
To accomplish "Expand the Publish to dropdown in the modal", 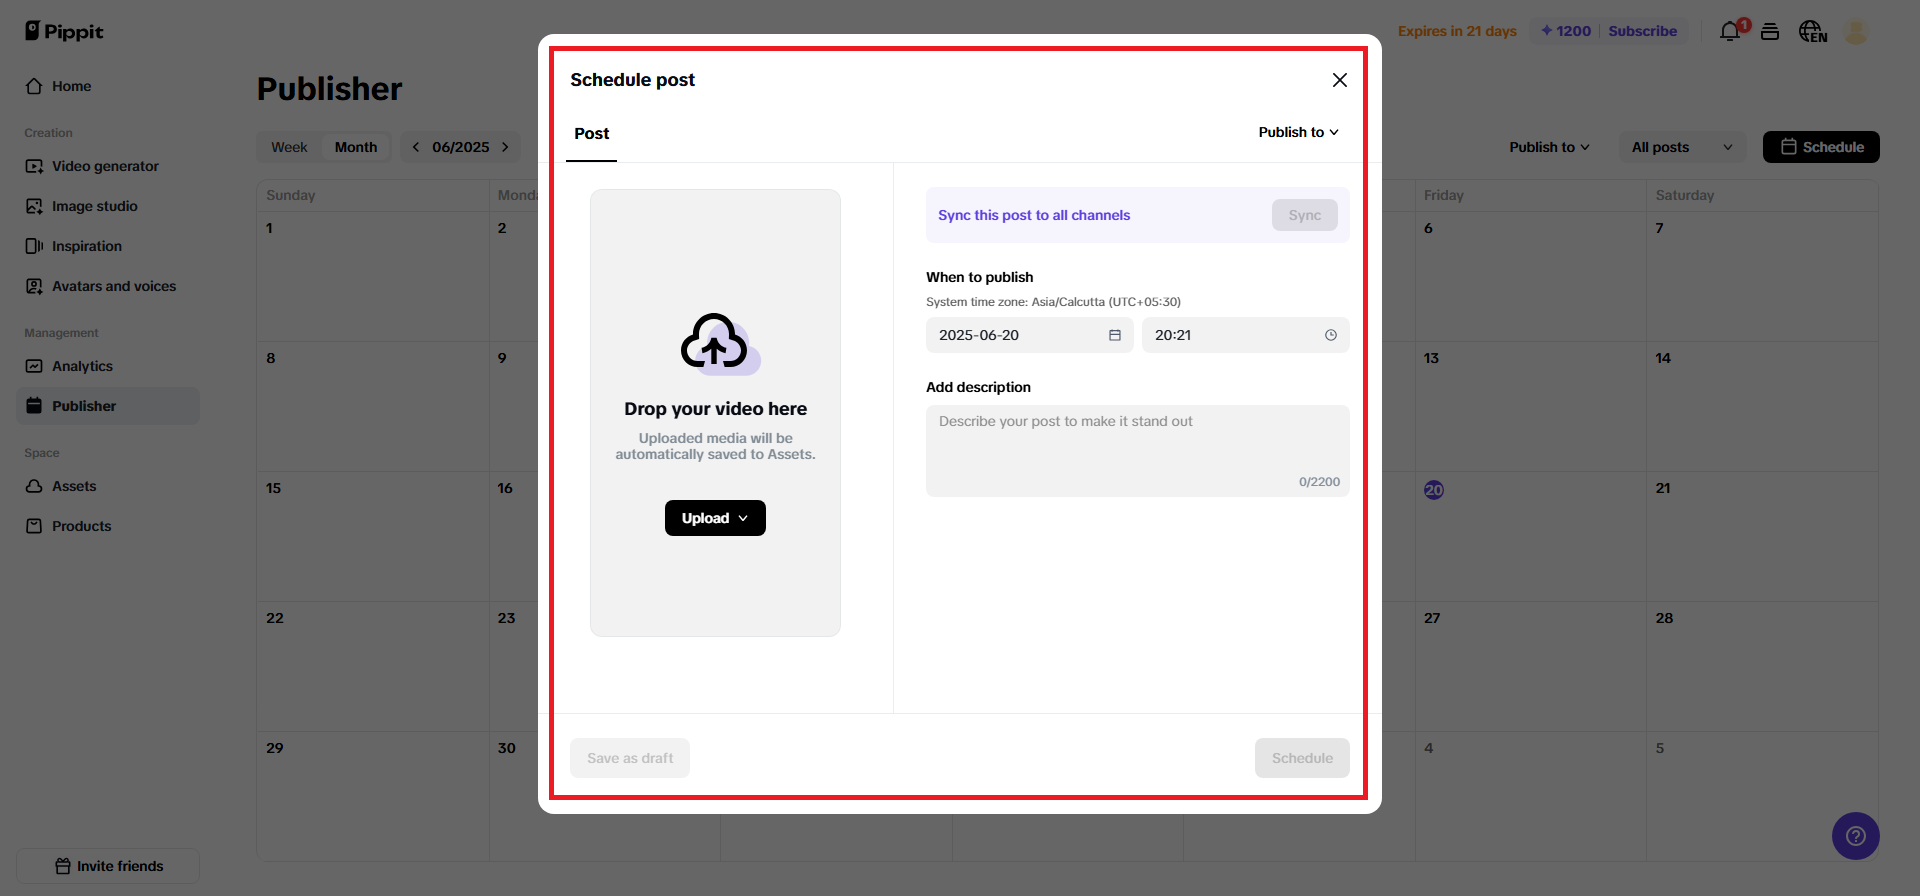I will point(1297,132).
